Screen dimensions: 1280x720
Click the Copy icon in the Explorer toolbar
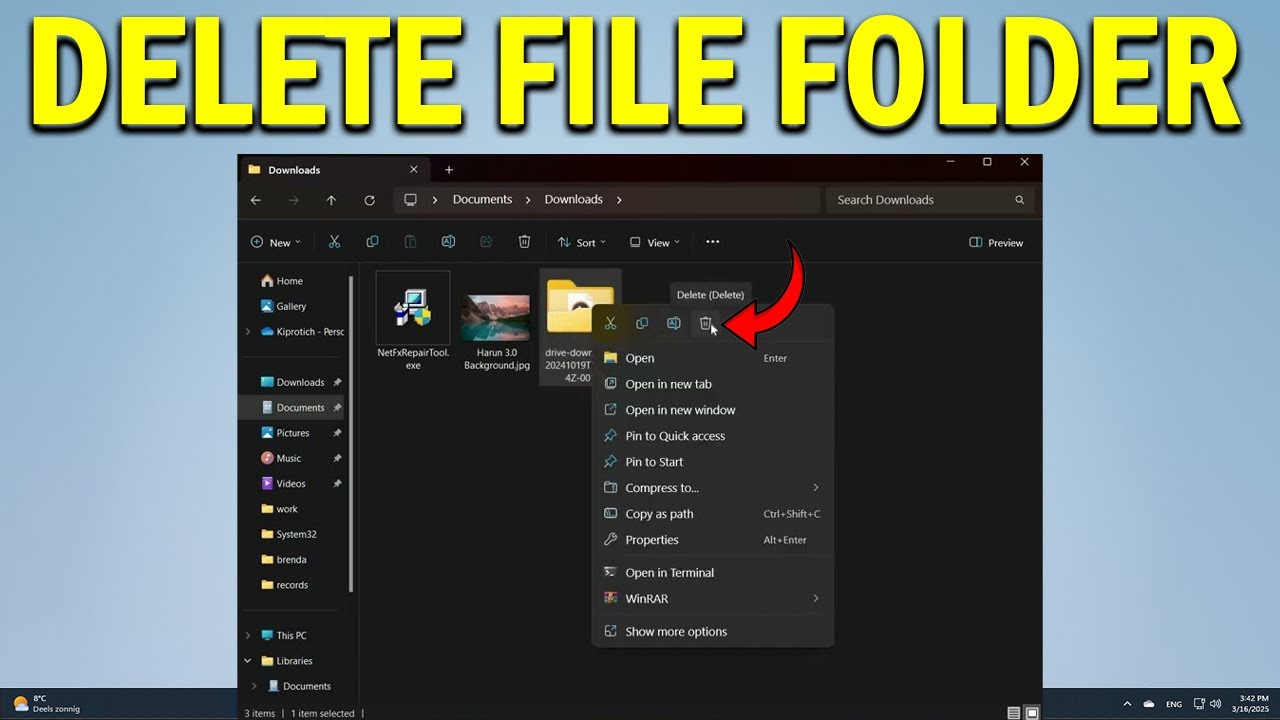(372, 242)
